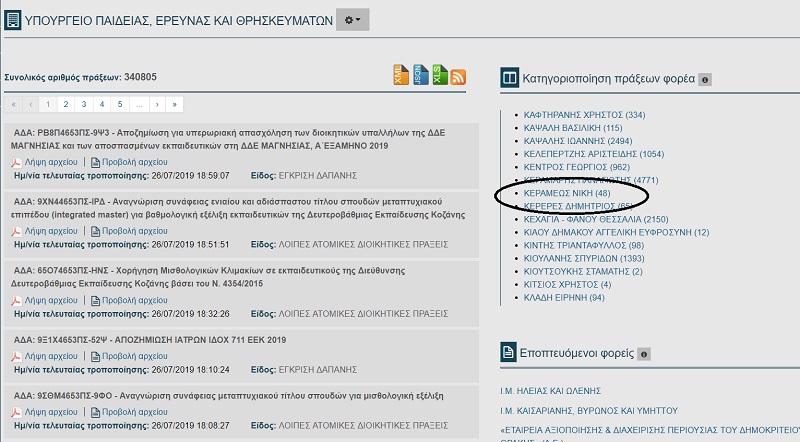
Task: Jump to last page with double arrow
Action: [176, 103]
